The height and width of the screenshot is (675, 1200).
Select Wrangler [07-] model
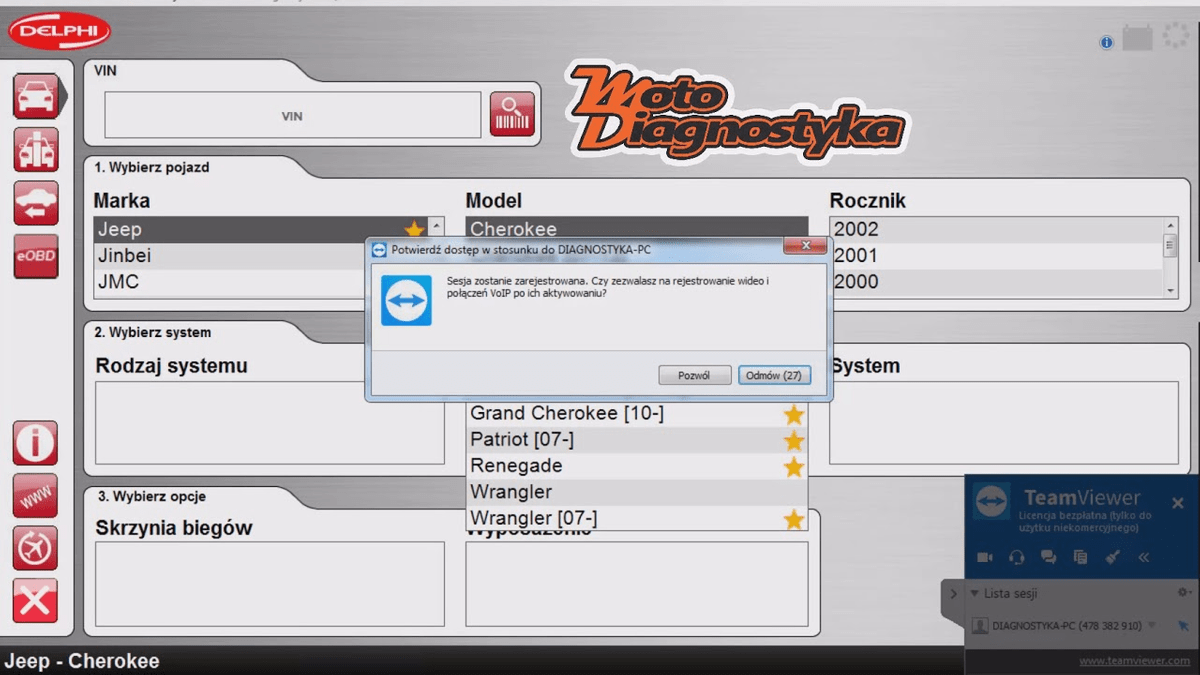pos(637,518)
